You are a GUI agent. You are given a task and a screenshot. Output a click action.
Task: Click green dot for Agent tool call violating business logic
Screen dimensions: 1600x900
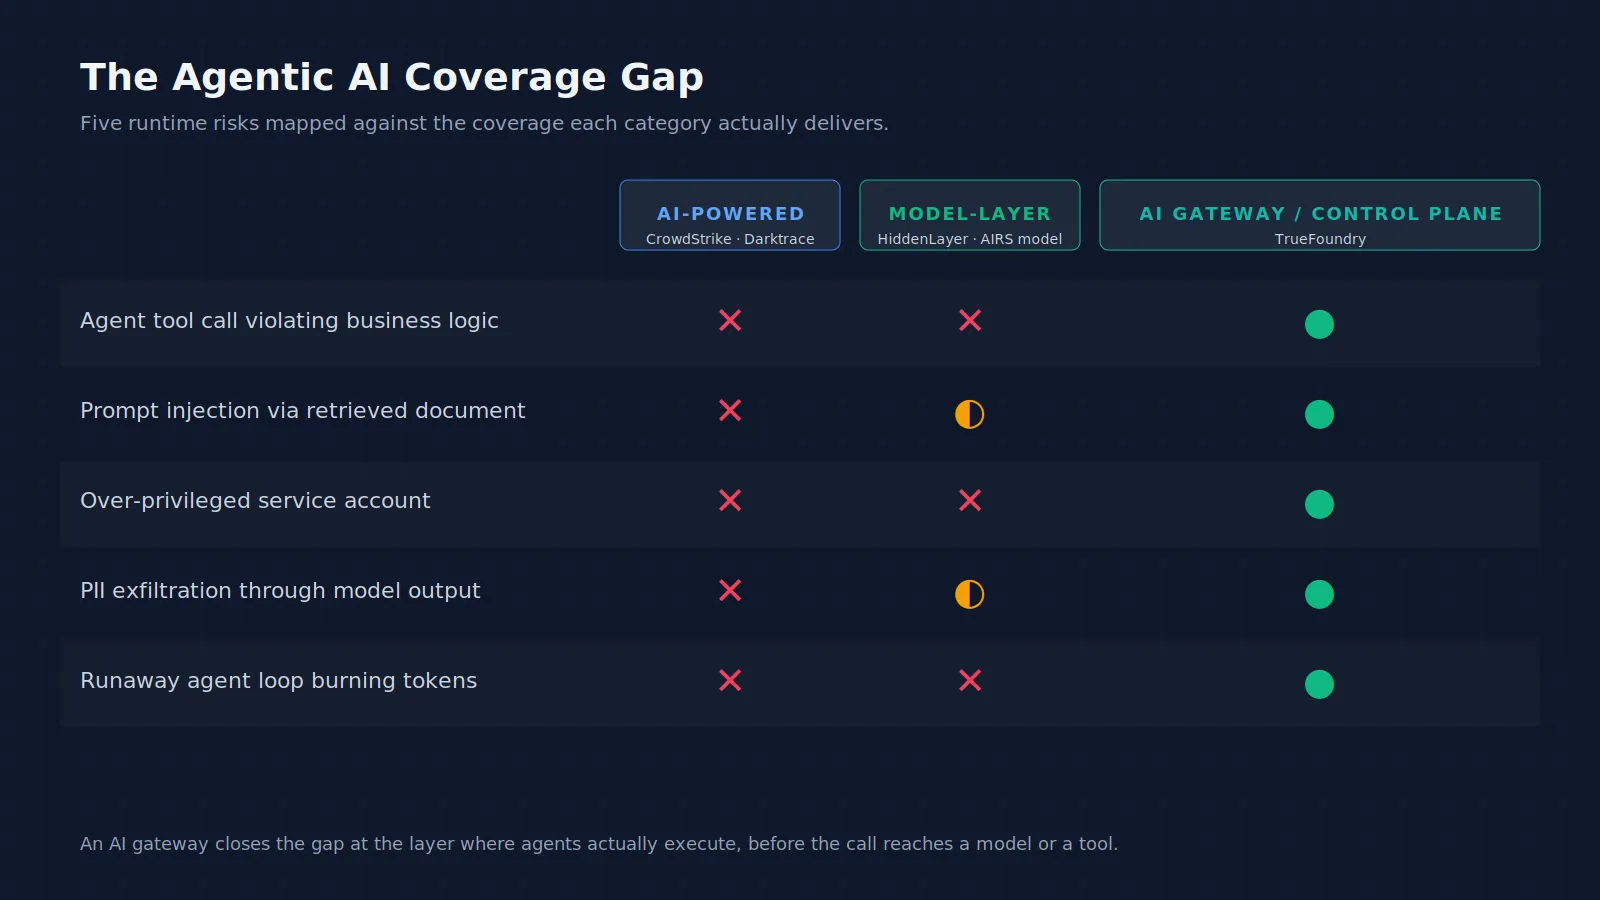1319,324
